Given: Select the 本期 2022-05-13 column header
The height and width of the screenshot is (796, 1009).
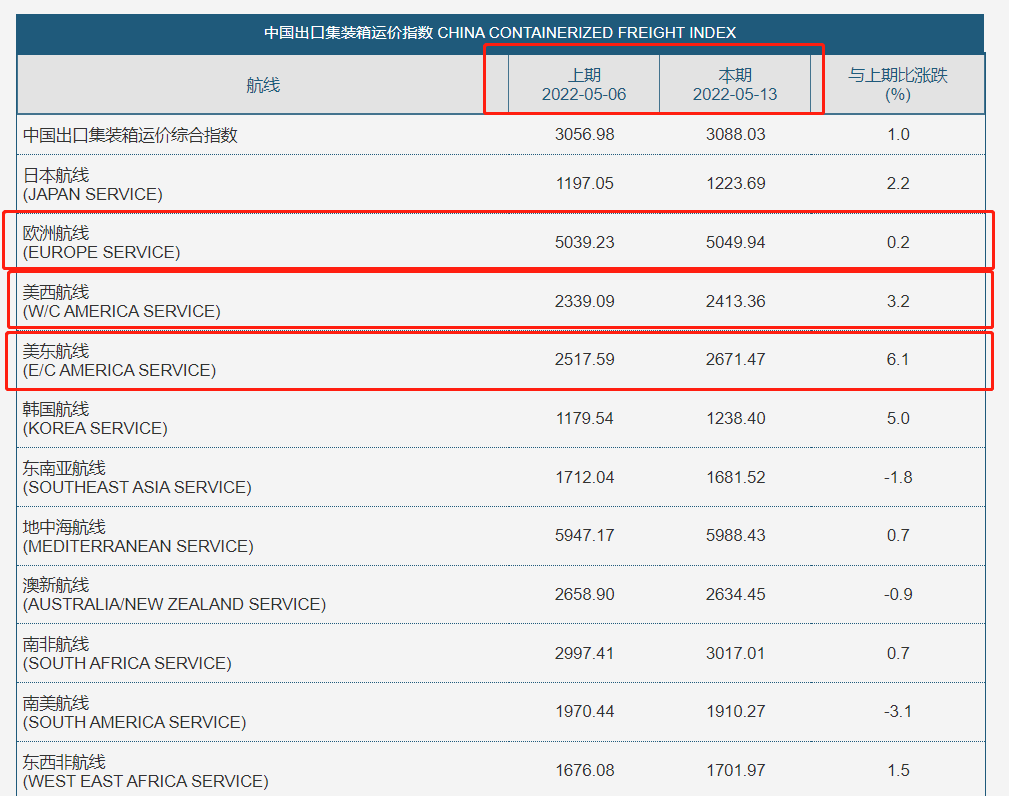Looking at the screenshot, I should click(735, 85).
